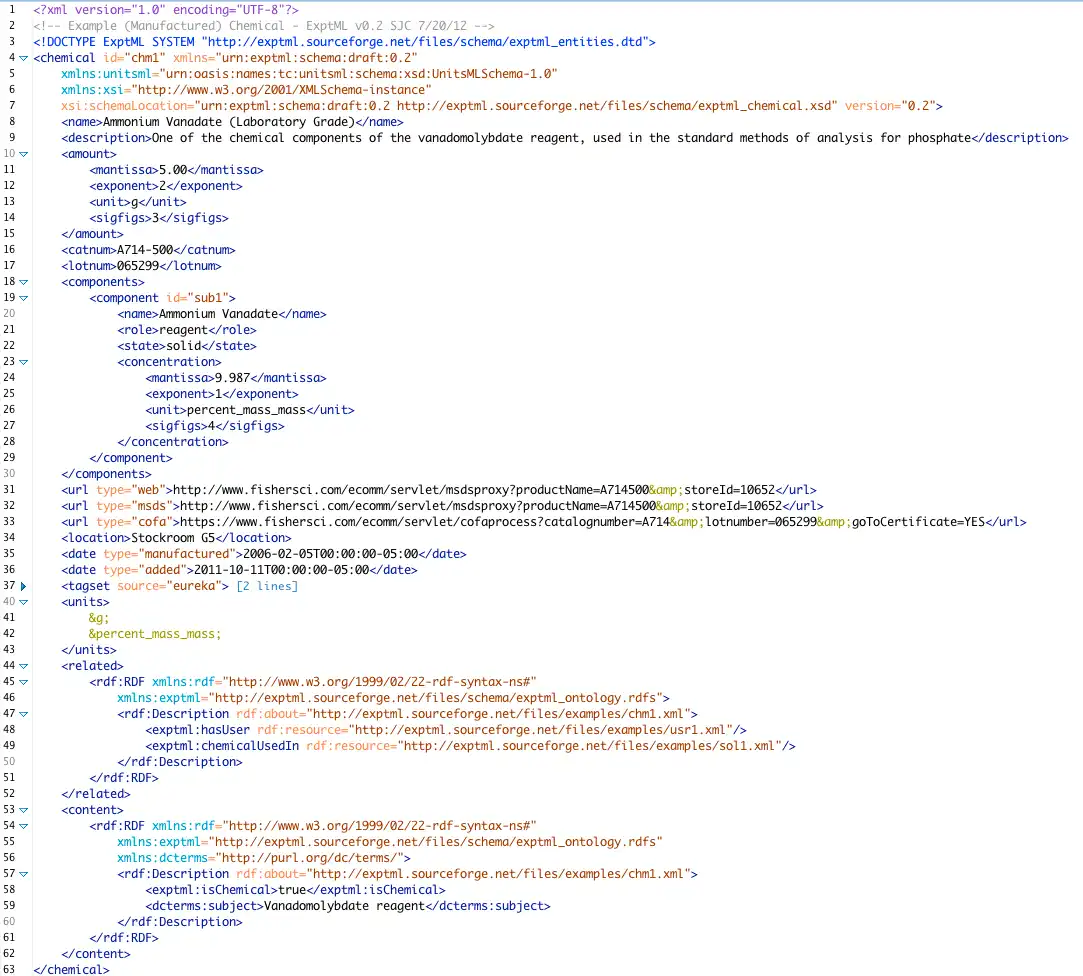1083x976 pixels.
Task: Click the amount sigfigs value 3
Action: (x=155, y=218)
